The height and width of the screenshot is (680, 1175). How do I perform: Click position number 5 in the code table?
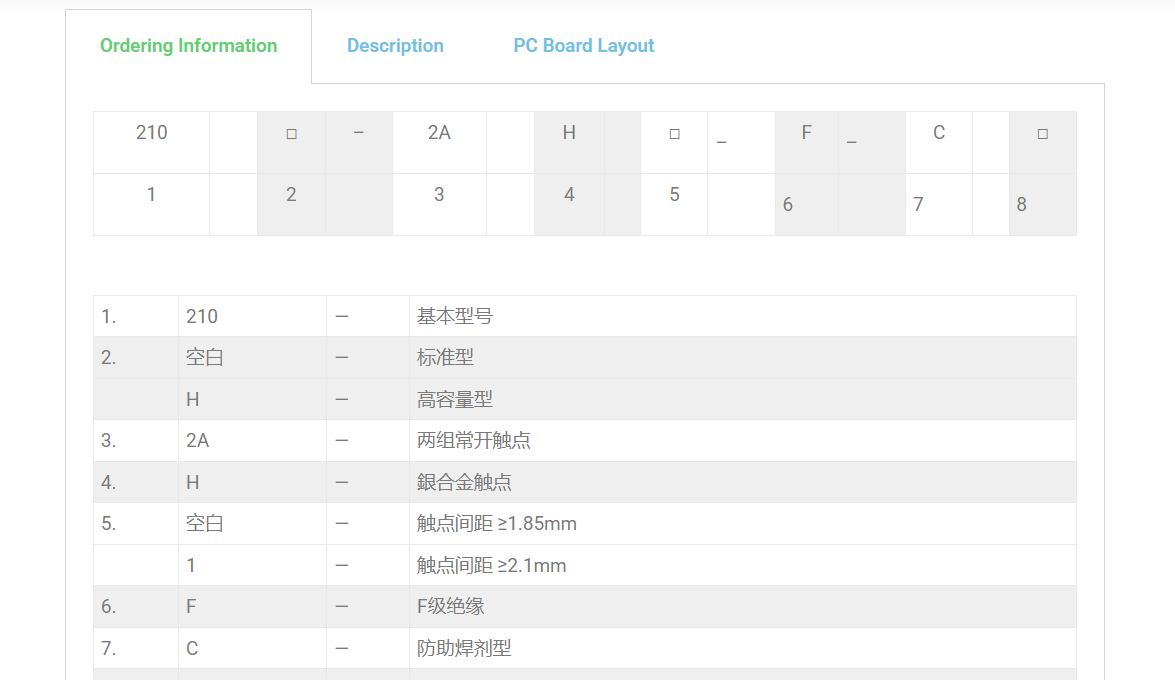pos(674,195)
